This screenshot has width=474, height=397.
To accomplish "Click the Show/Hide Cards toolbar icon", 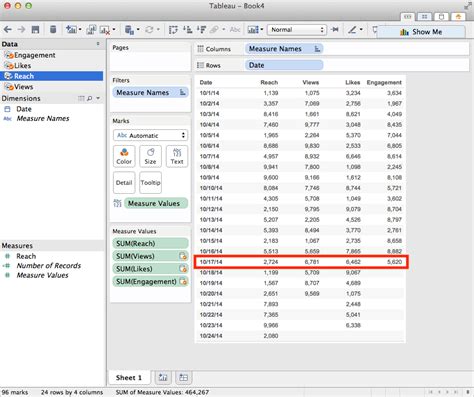I will (x=253, y=30).
